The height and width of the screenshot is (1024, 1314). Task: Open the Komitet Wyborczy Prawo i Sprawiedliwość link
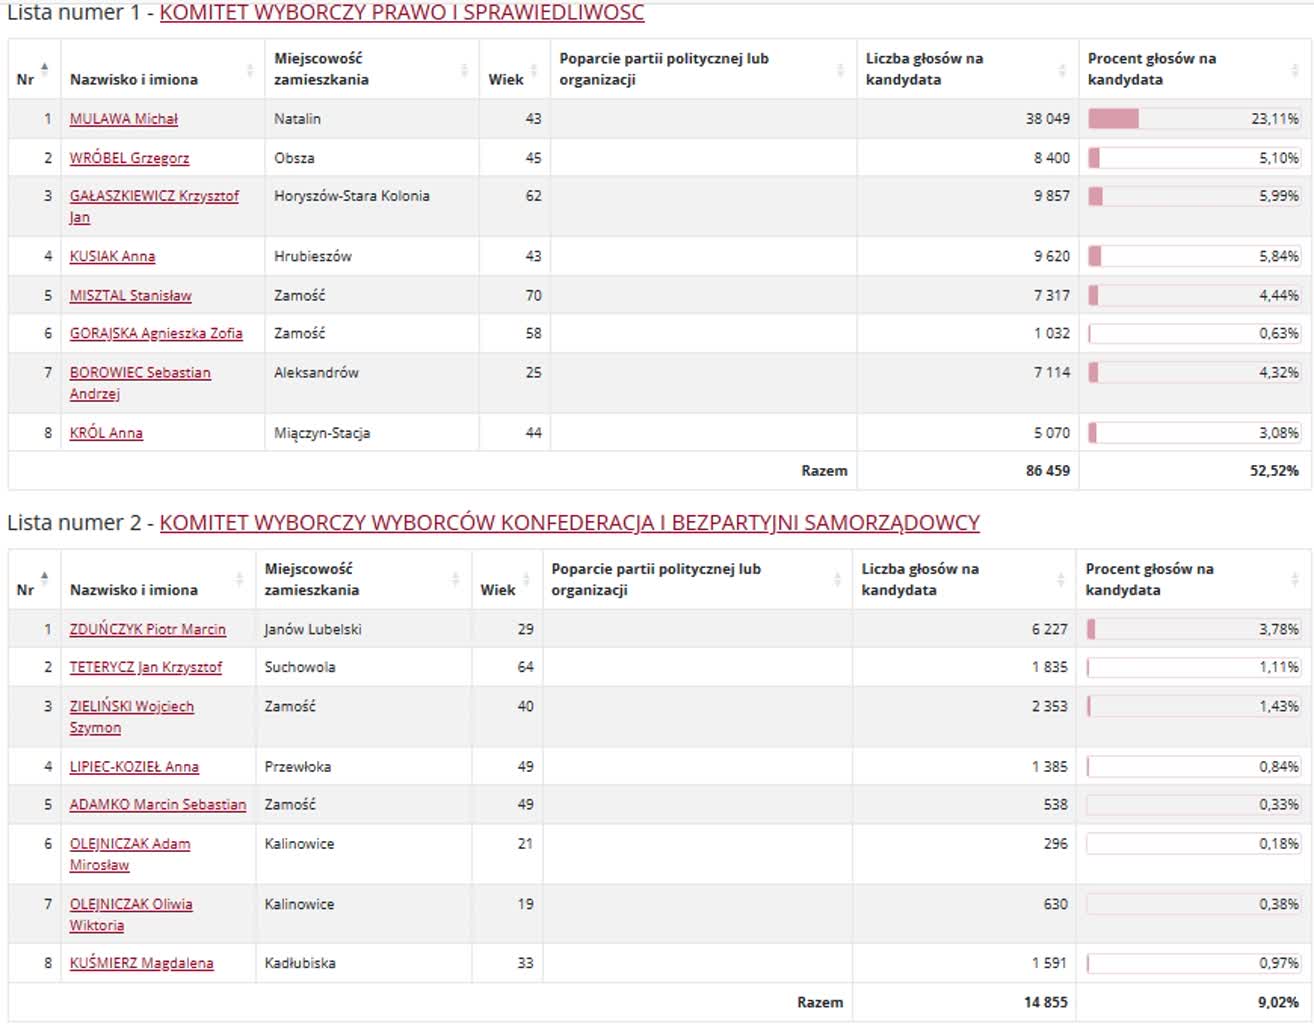pyautogui.click(x=401, y=13)
